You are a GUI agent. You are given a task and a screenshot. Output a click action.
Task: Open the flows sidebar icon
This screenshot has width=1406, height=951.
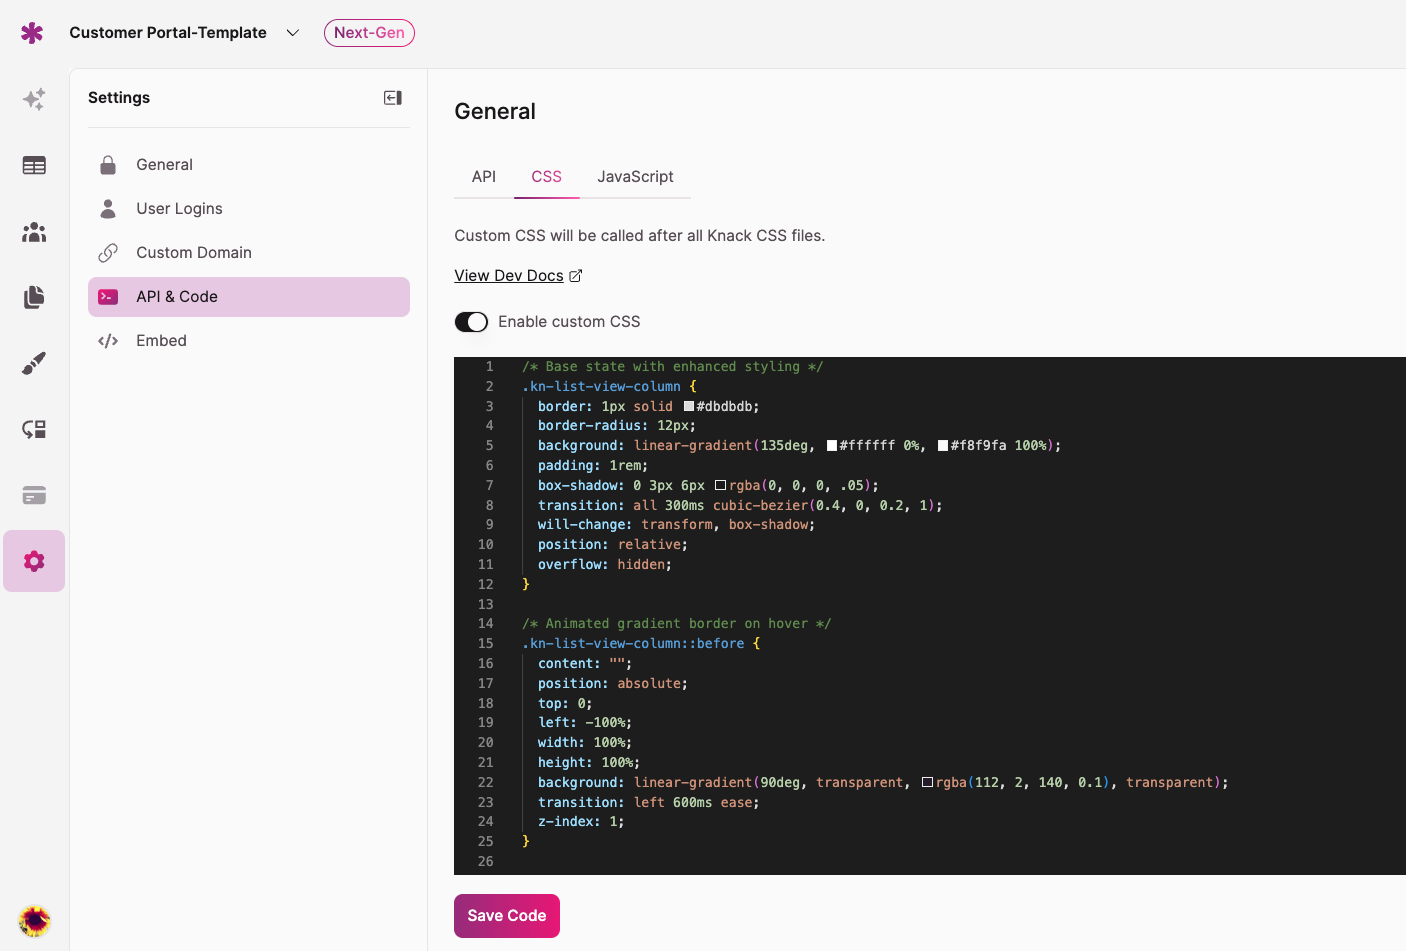(34, 429)
